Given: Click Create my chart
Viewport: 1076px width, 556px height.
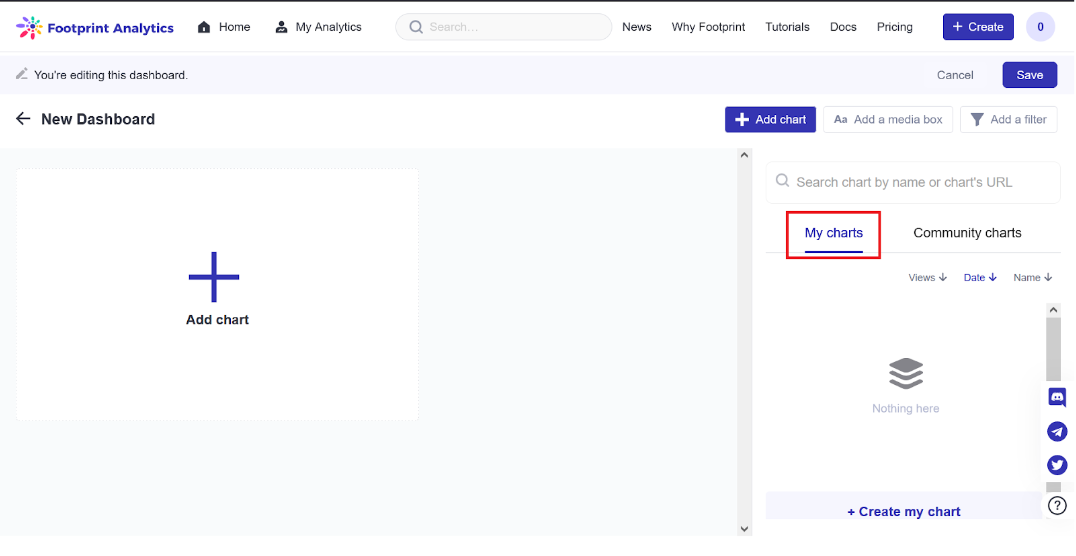Looking at the screenshot, I should (x=904, y=511).
